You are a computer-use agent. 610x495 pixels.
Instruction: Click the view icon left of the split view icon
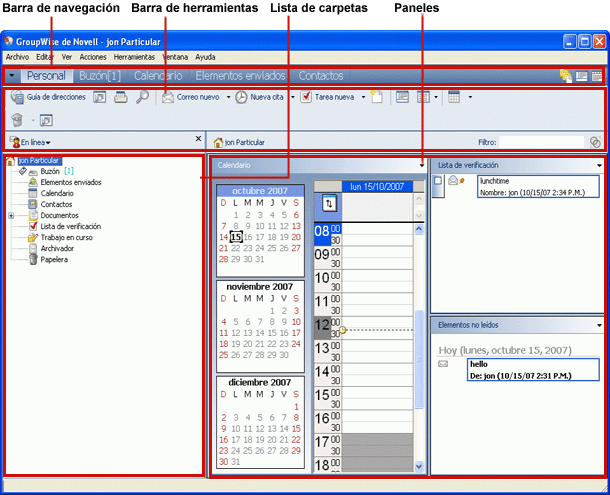point(402,97)
